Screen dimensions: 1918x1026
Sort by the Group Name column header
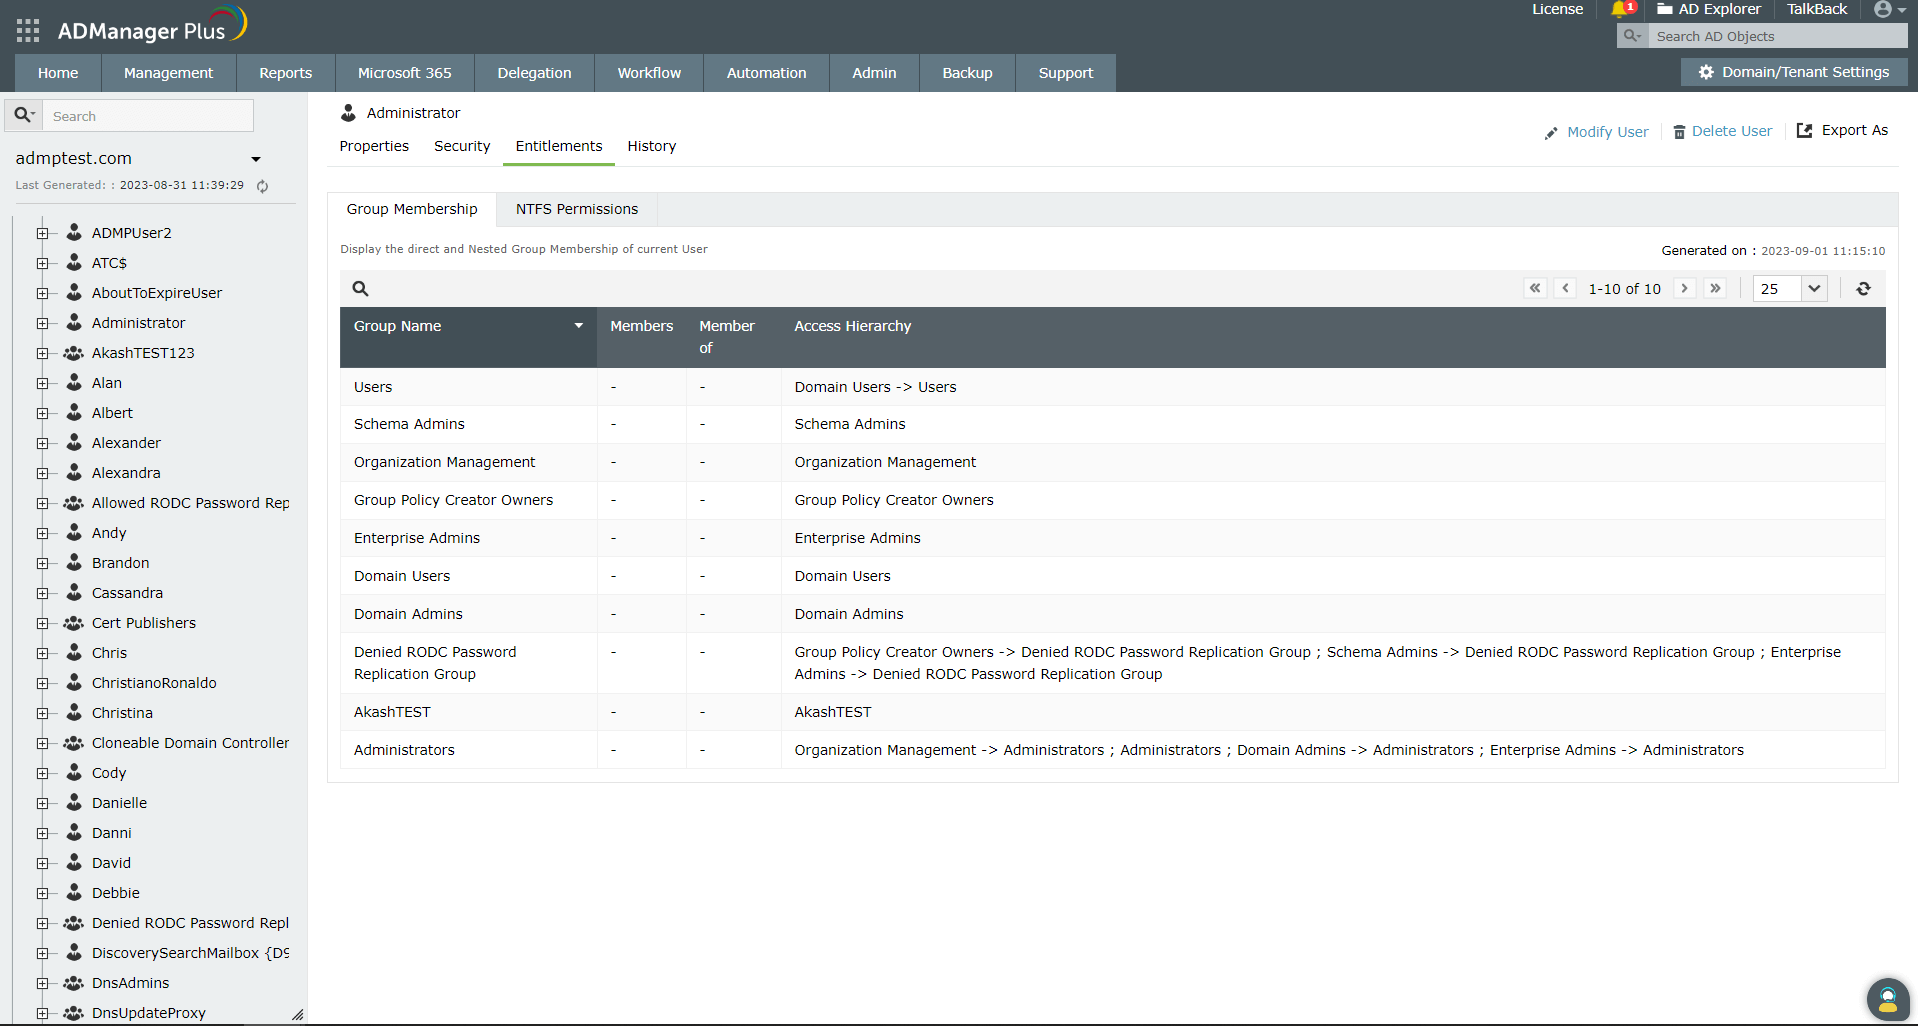tap(397, 326)
